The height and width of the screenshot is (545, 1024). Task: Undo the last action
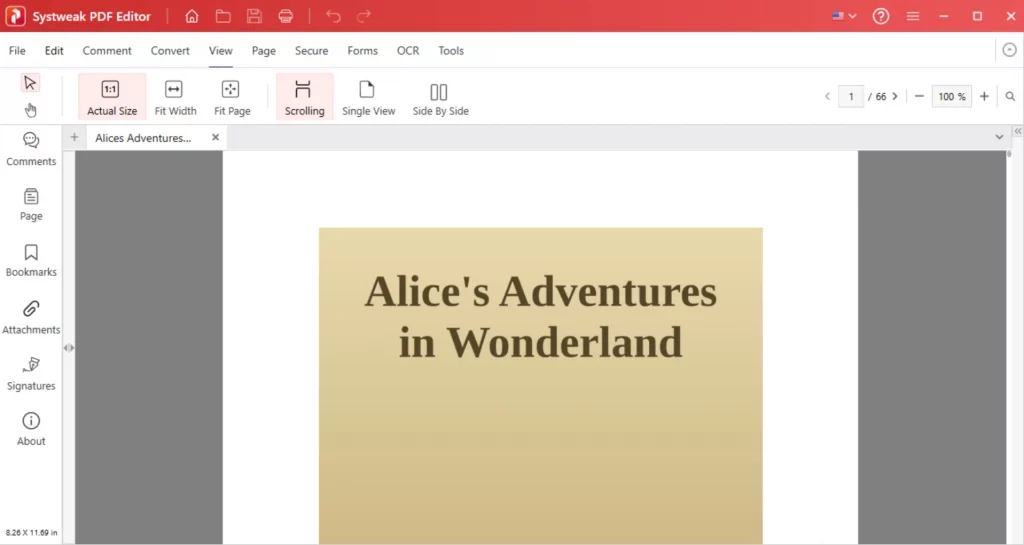click(x=333, y=16)
